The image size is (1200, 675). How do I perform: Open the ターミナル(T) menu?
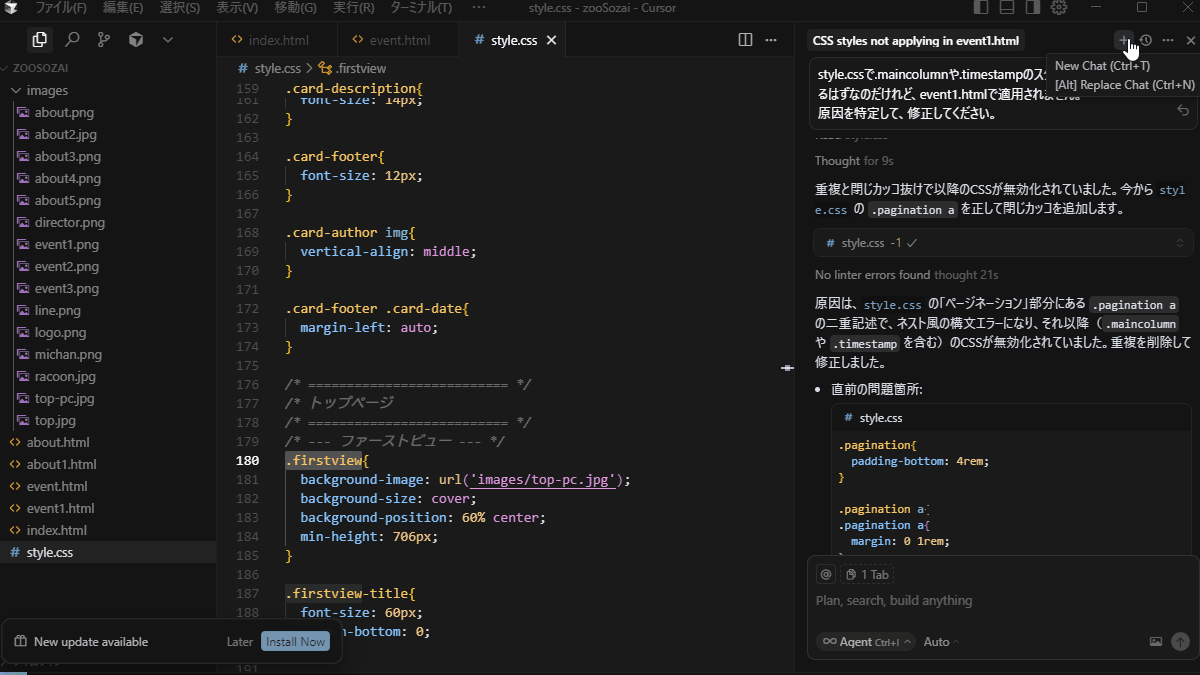421,8
